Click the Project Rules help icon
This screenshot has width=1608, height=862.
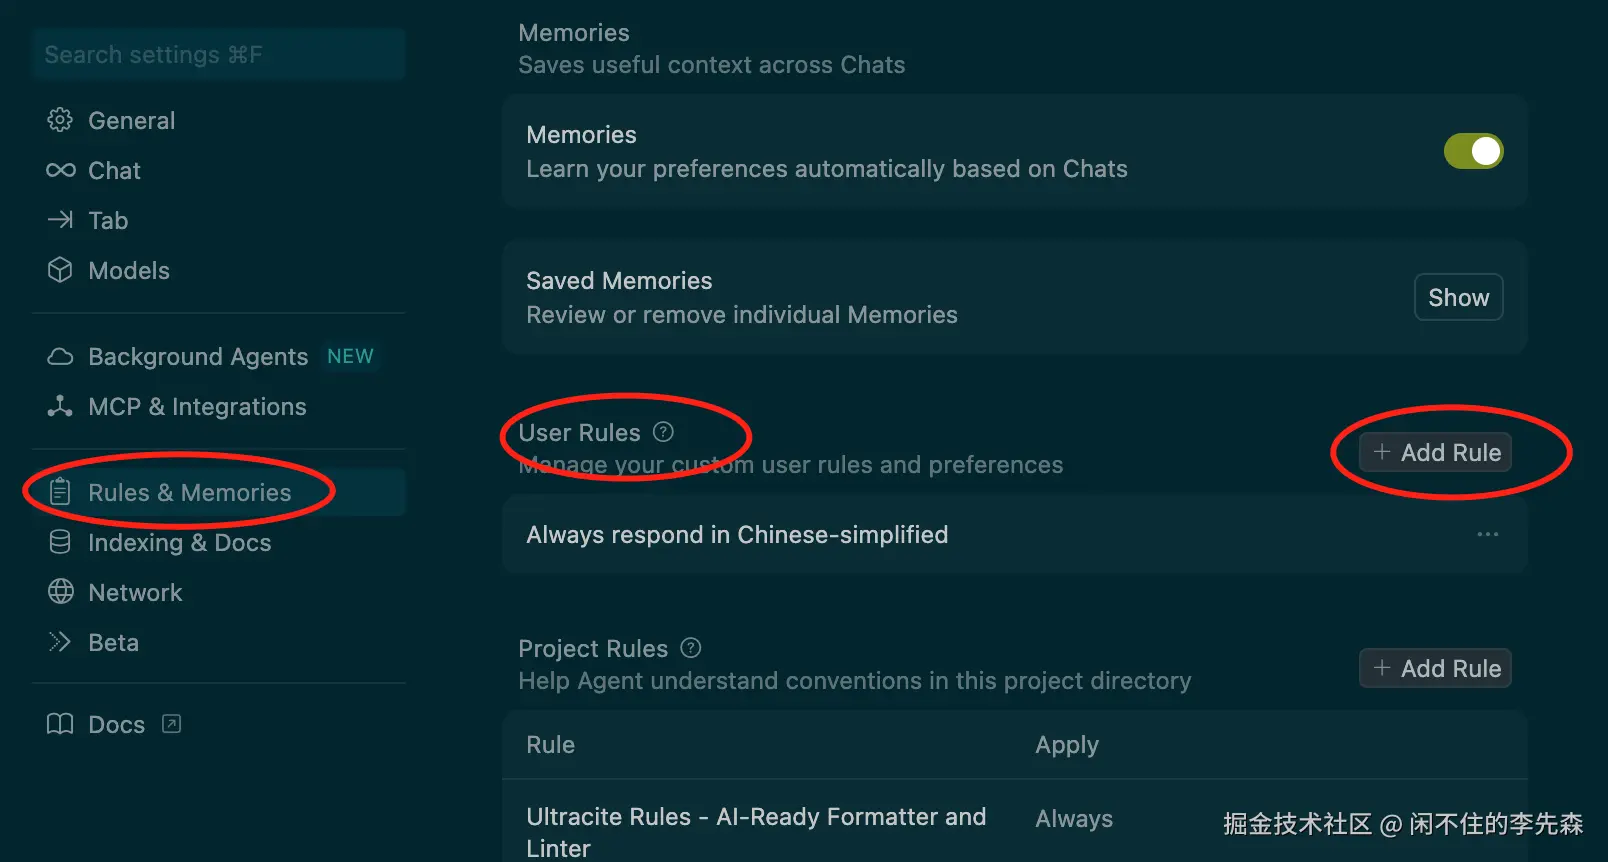690,648
